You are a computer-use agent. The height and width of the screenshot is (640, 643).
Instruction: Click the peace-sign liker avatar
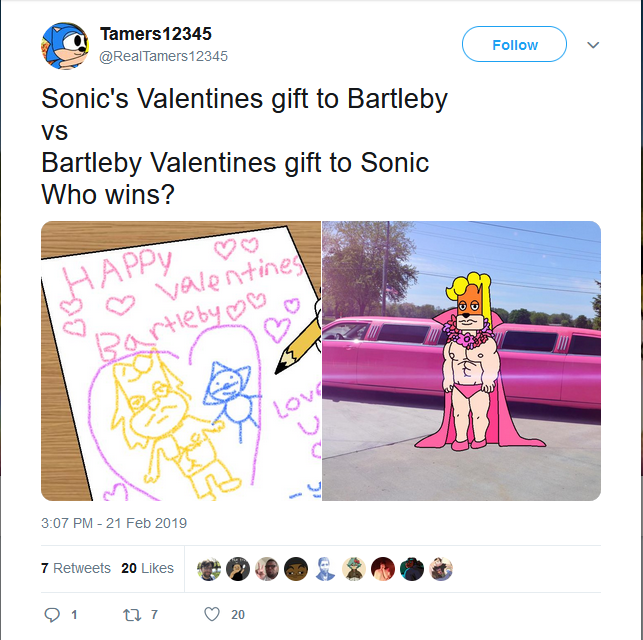(x=267, y=569)
